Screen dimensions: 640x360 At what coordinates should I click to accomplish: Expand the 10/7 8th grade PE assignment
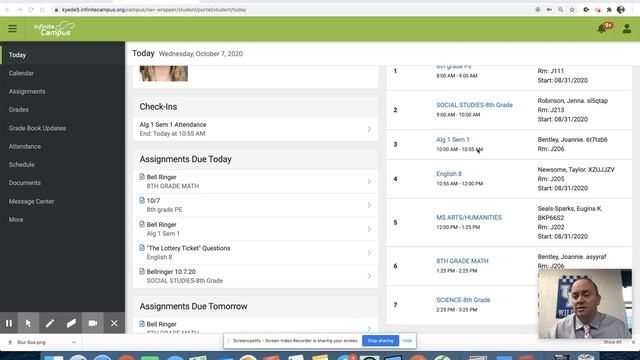(x=256, y=205)
